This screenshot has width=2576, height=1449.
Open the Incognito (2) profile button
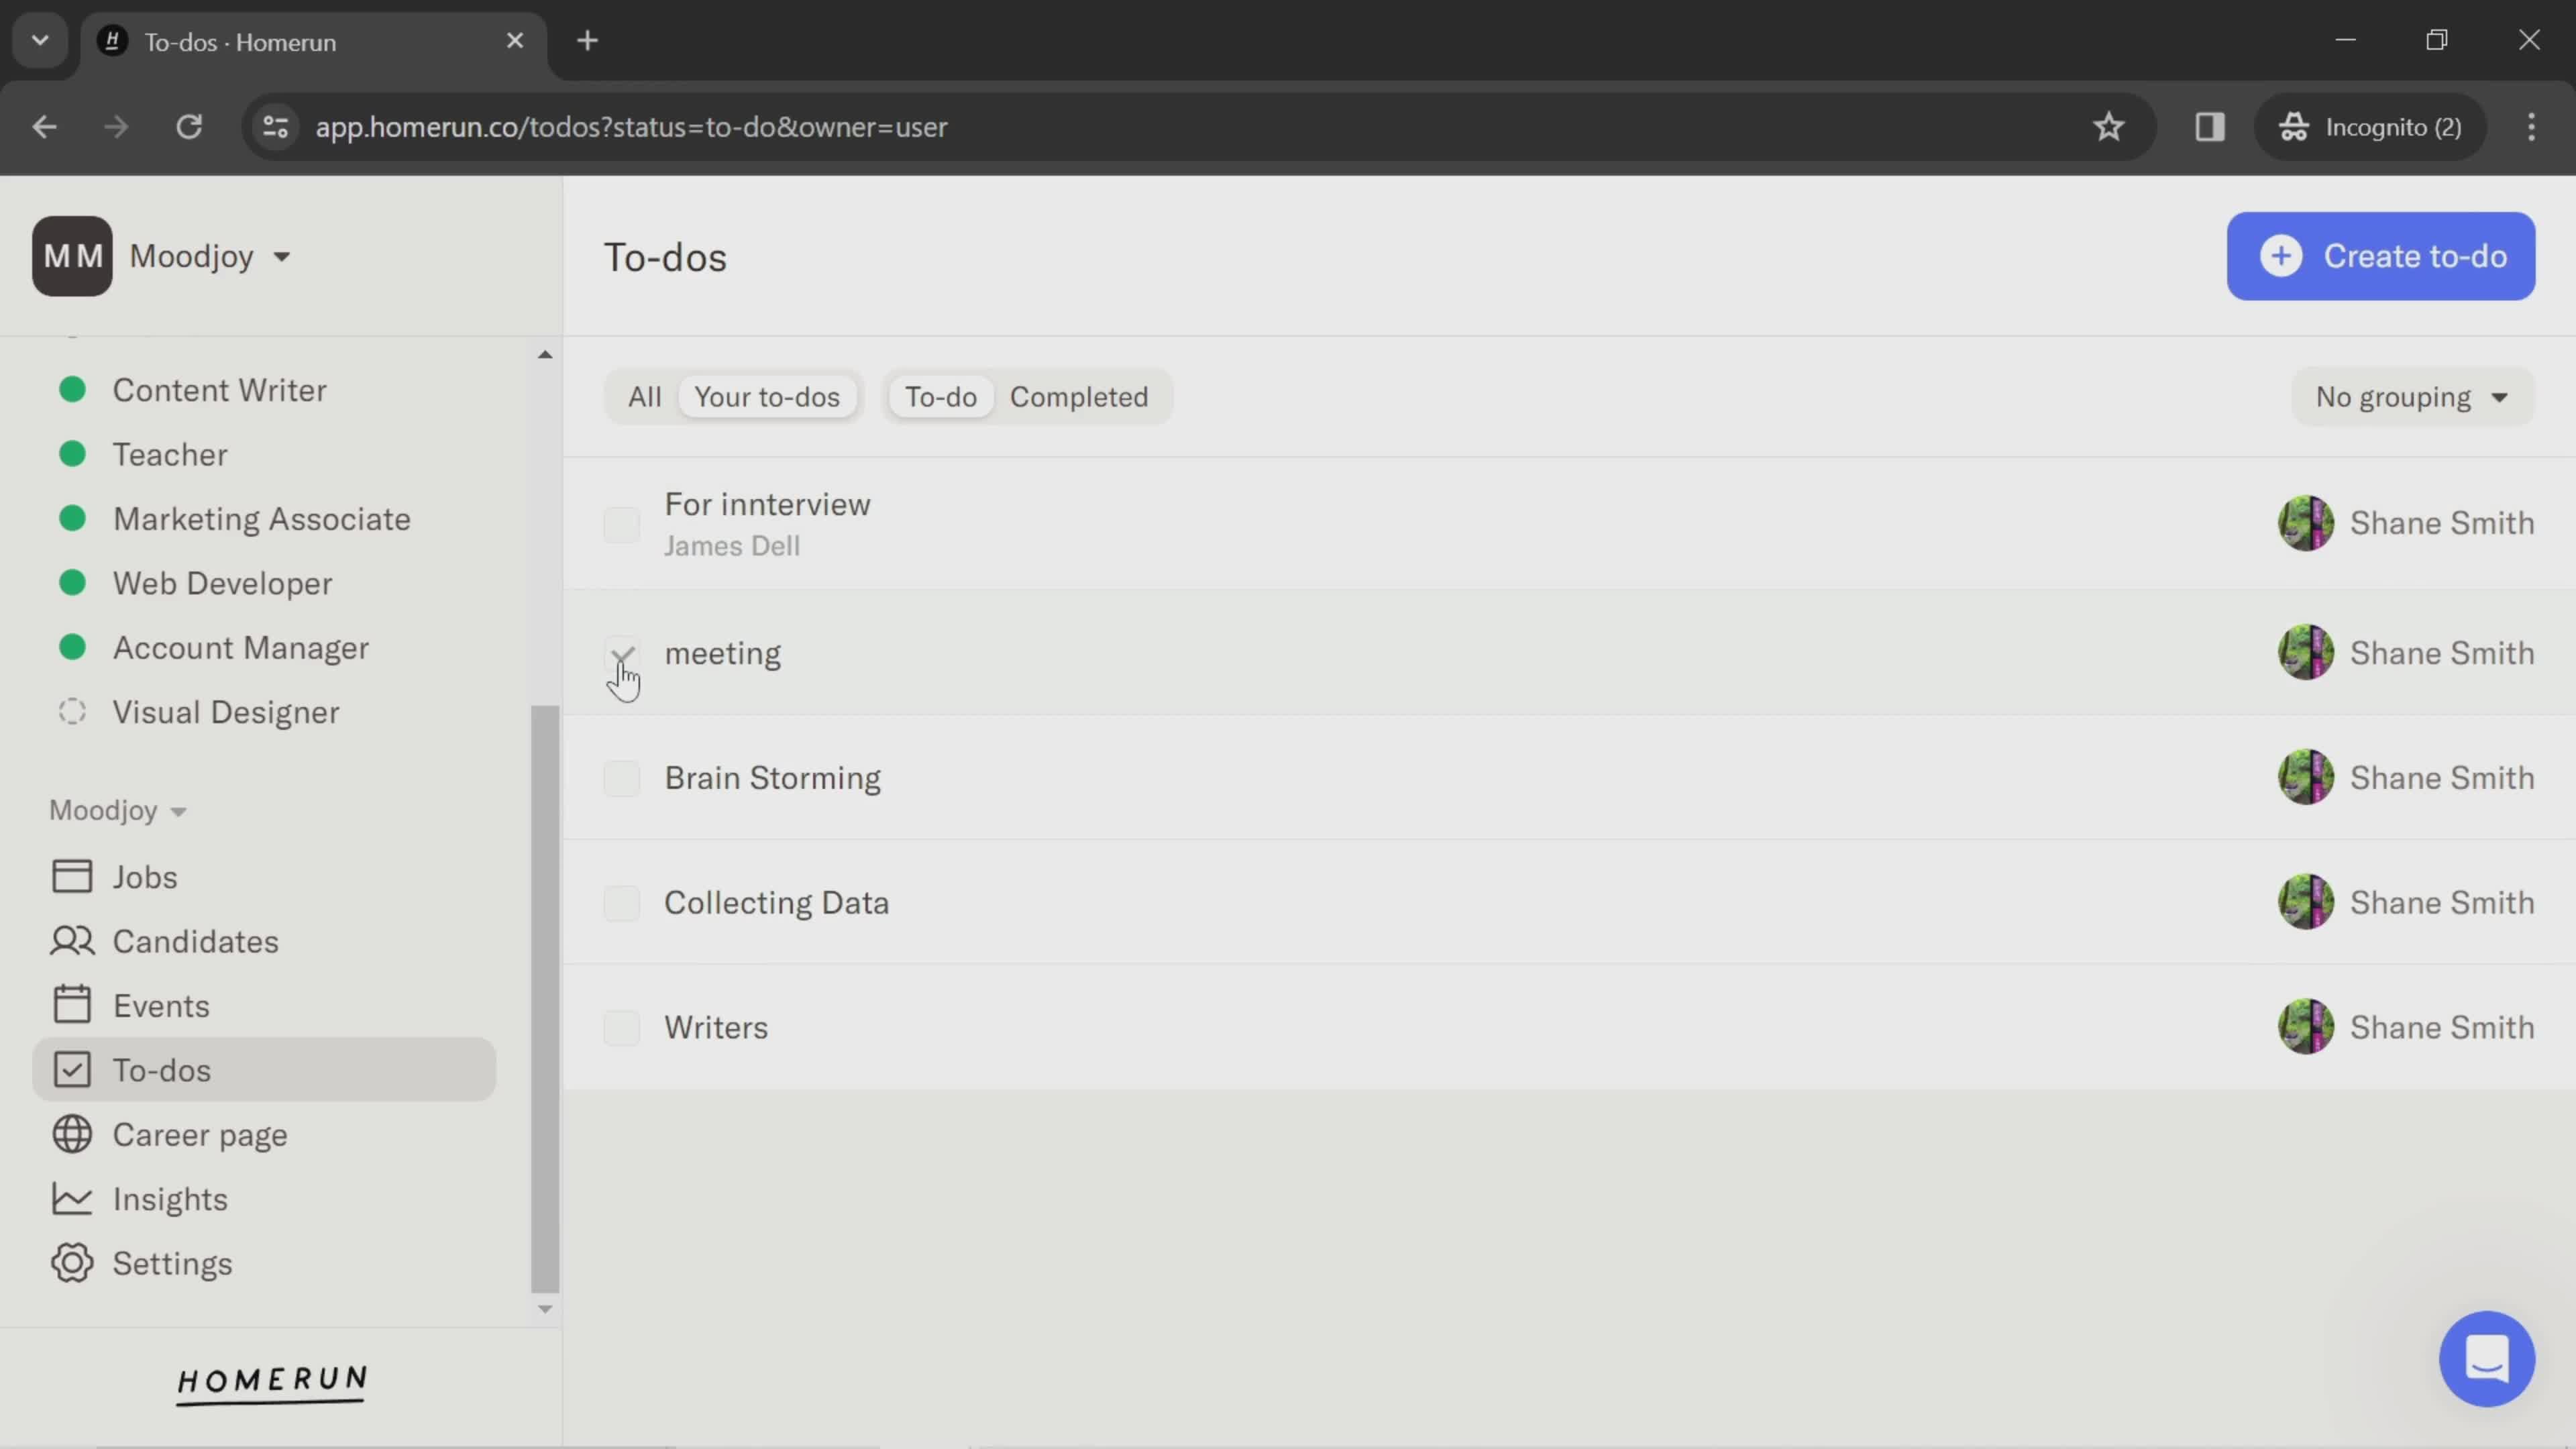point(2370,127)
